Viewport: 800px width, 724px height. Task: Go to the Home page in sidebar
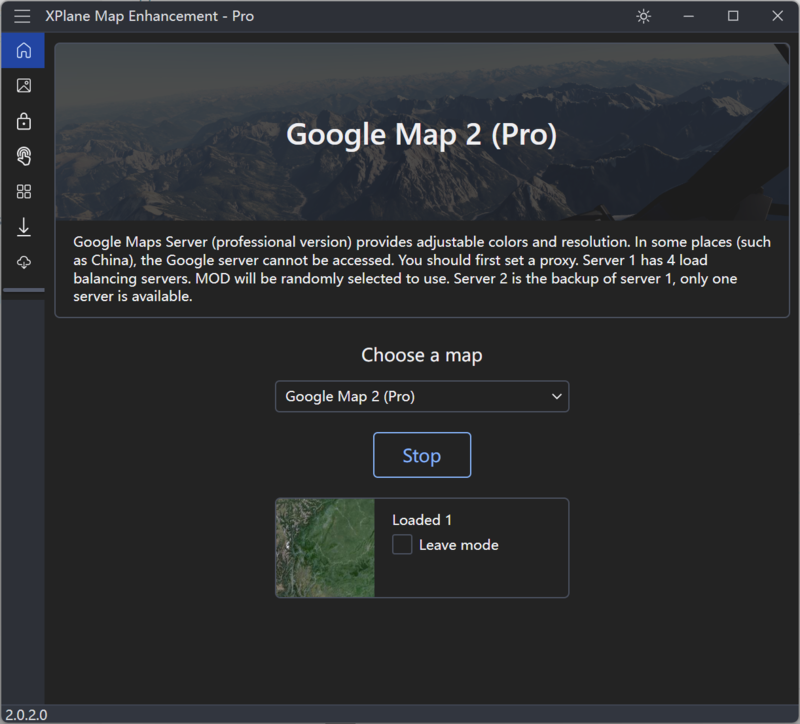click(x=23, y=51)
